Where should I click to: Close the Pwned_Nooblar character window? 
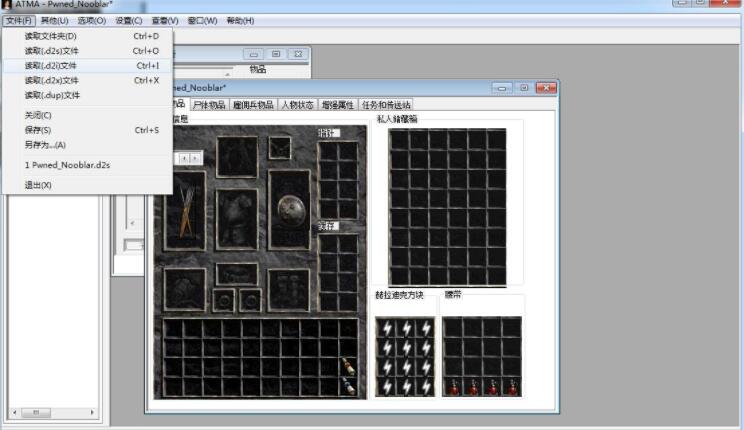click(546, 88)
